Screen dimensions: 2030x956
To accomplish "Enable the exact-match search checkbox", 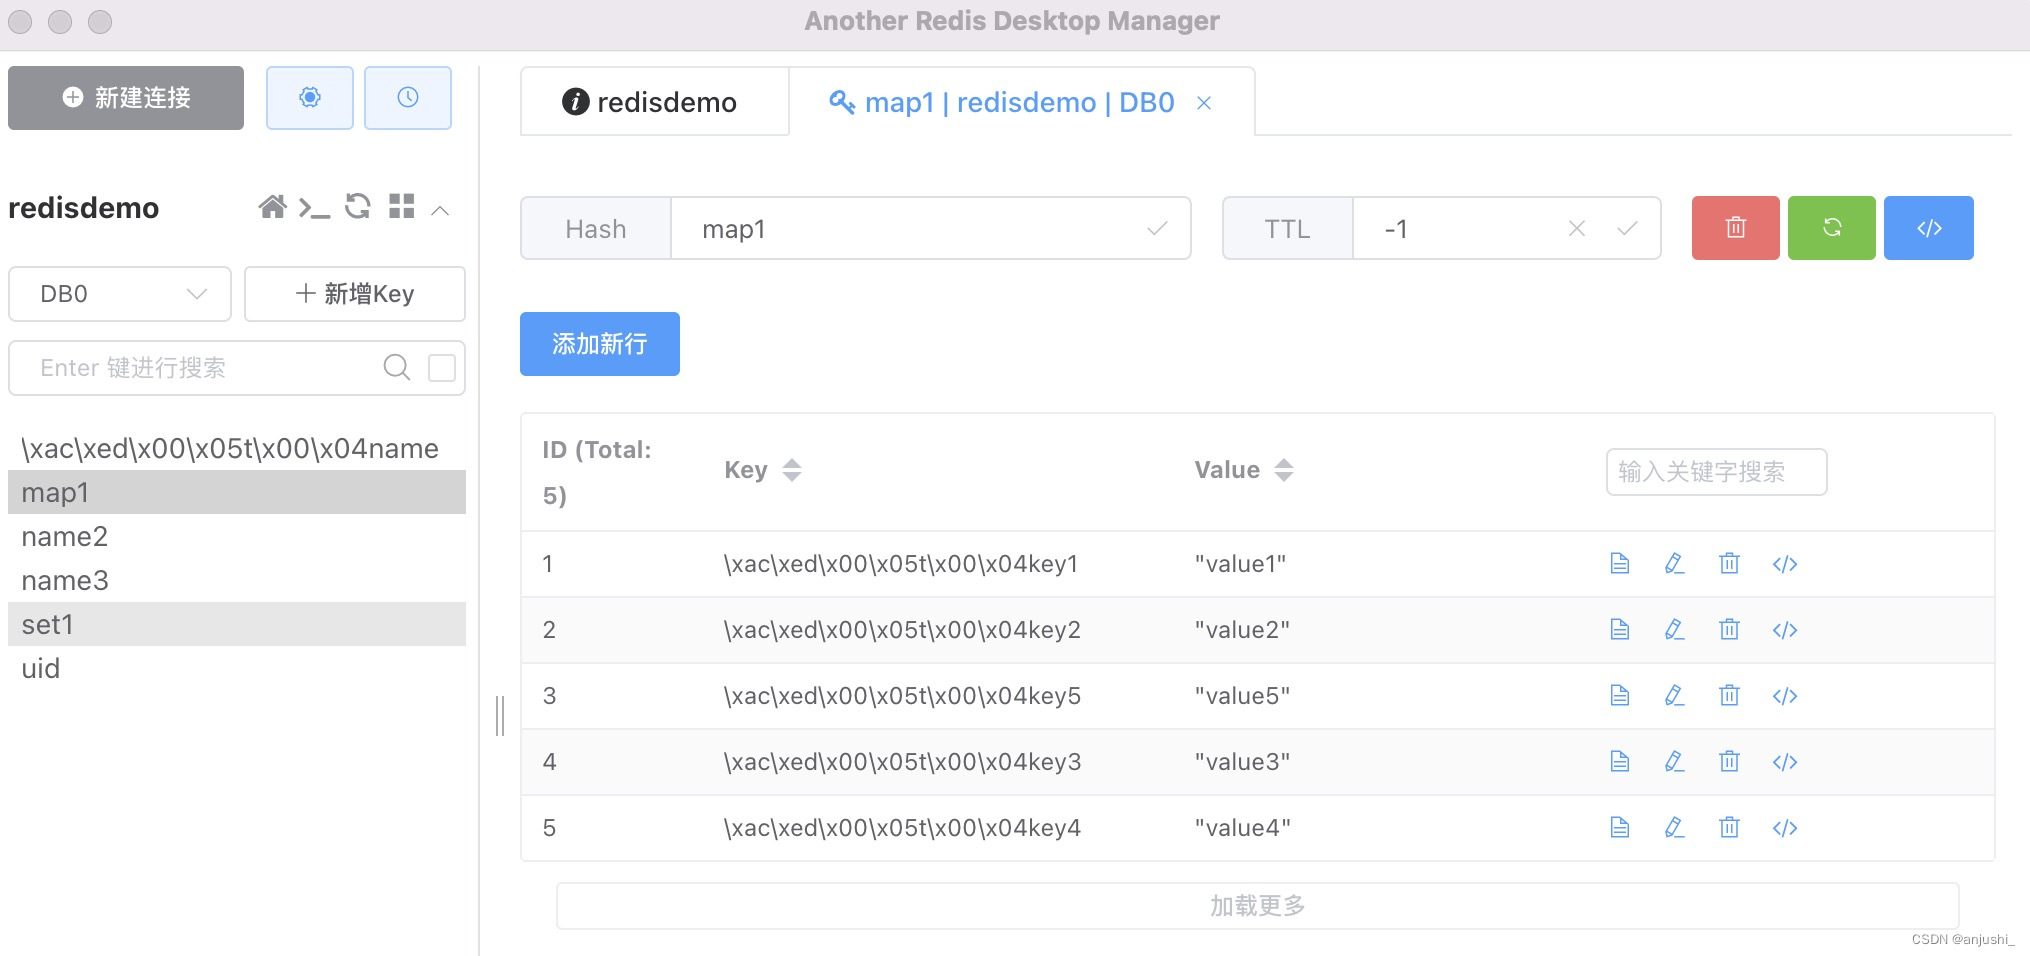I will [x=441, y=367].
